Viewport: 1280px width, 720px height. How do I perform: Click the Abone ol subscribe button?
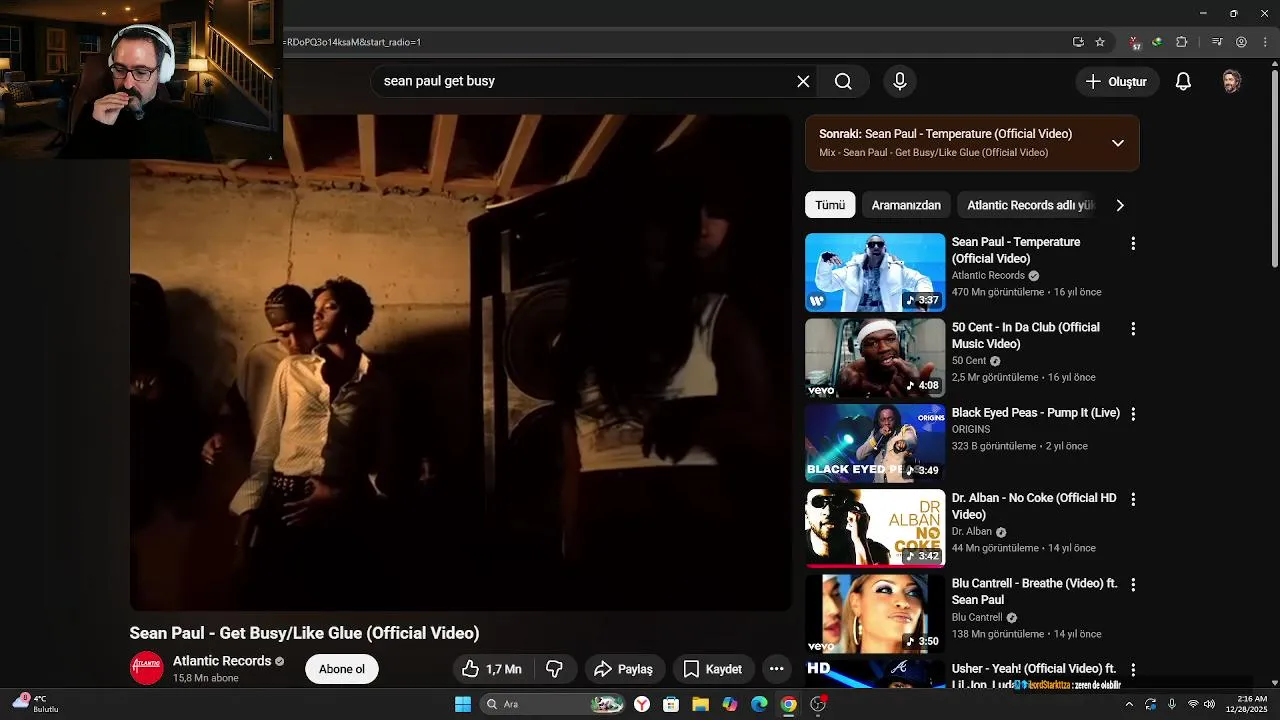pyautogui.click(x=342, y=669)
